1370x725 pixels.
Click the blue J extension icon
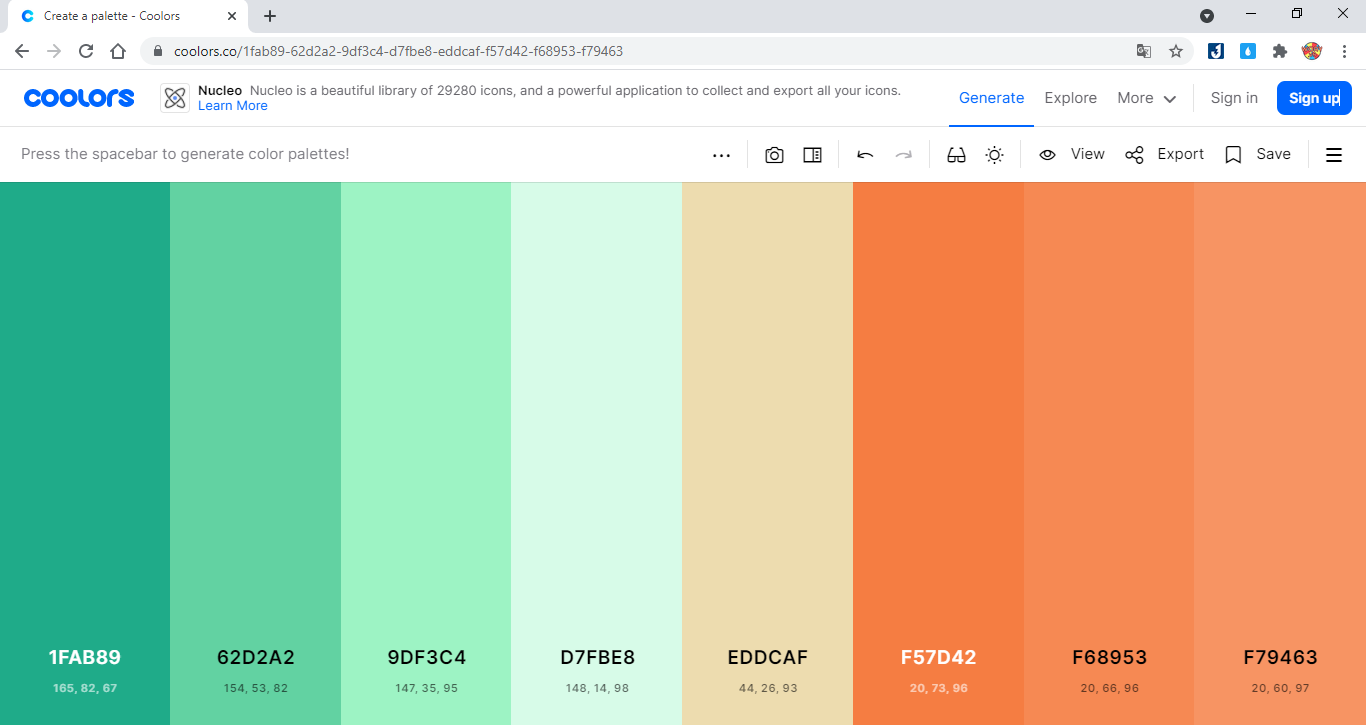pos(1216,51)
